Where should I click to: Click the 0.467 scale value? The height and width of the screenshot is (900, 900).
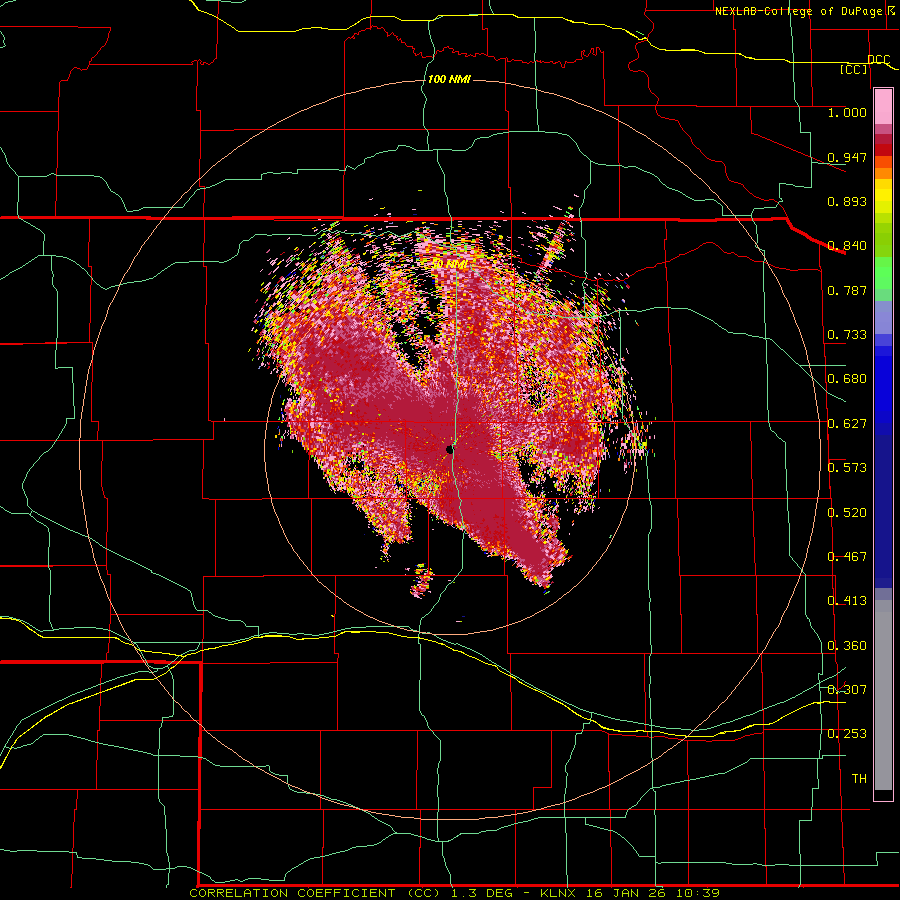[x=847, y=556]
